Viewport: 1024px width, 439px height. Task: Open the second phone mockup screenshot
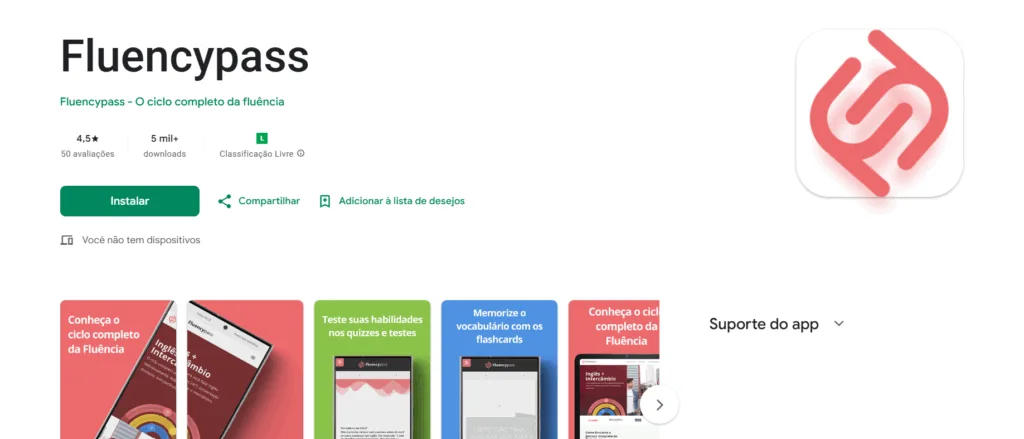pyautogui.click(x=245, y=370)
